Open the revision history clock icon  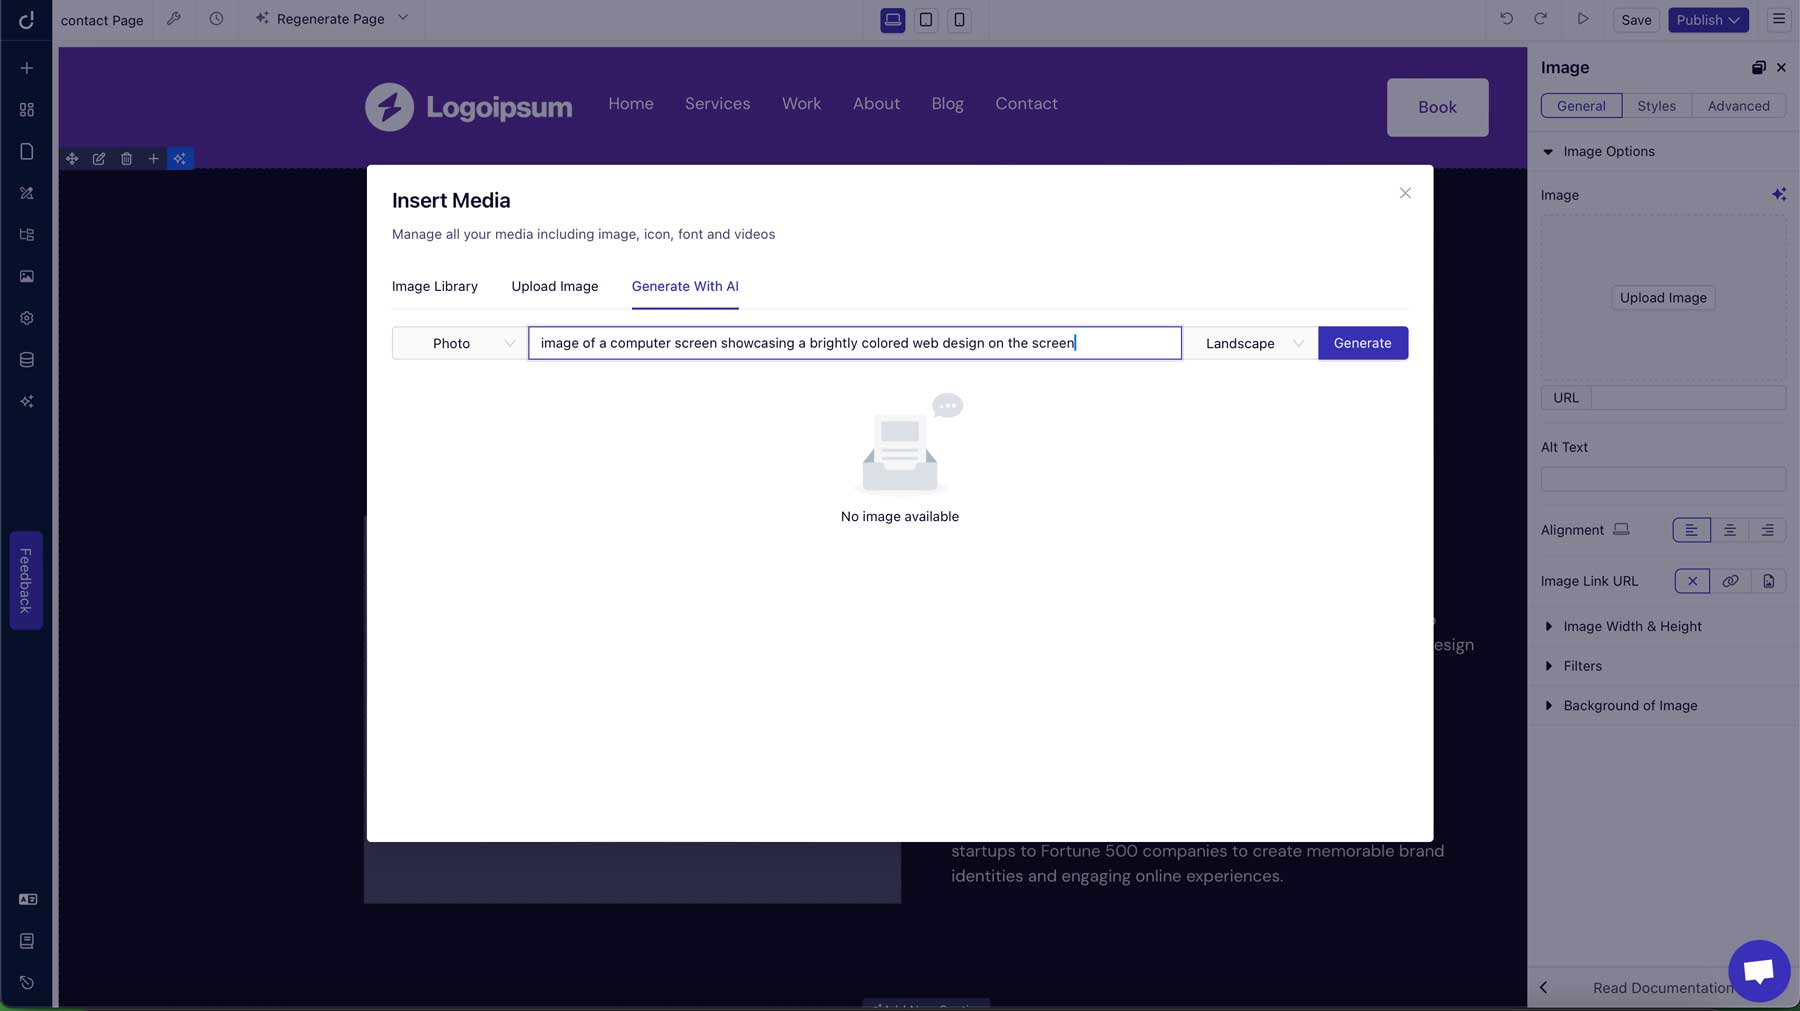[216, 19]
